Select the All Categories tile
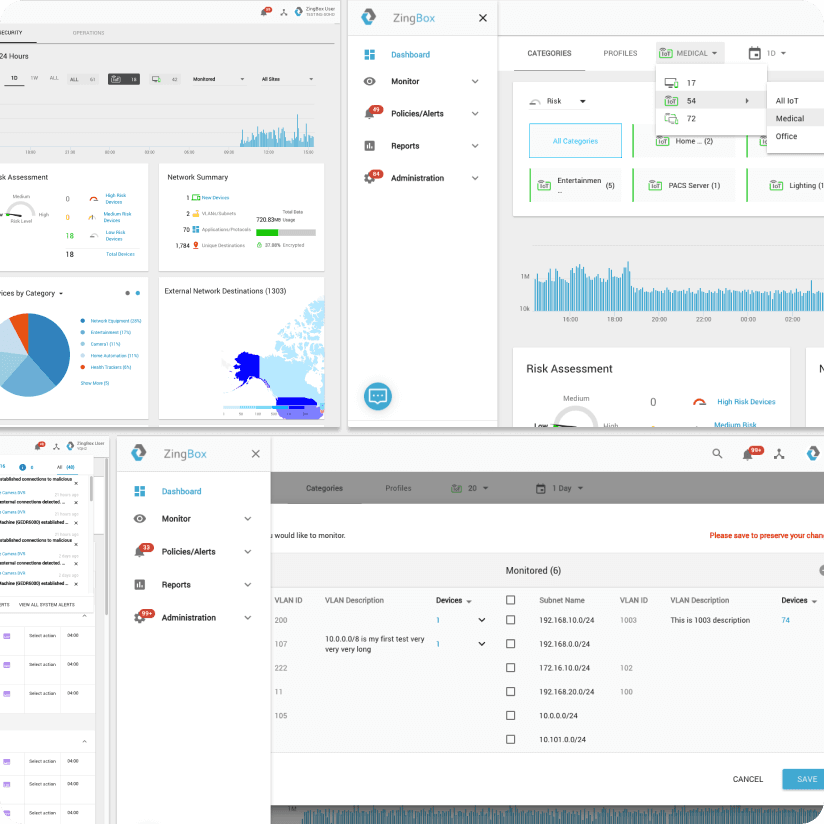 pos(575,141)
